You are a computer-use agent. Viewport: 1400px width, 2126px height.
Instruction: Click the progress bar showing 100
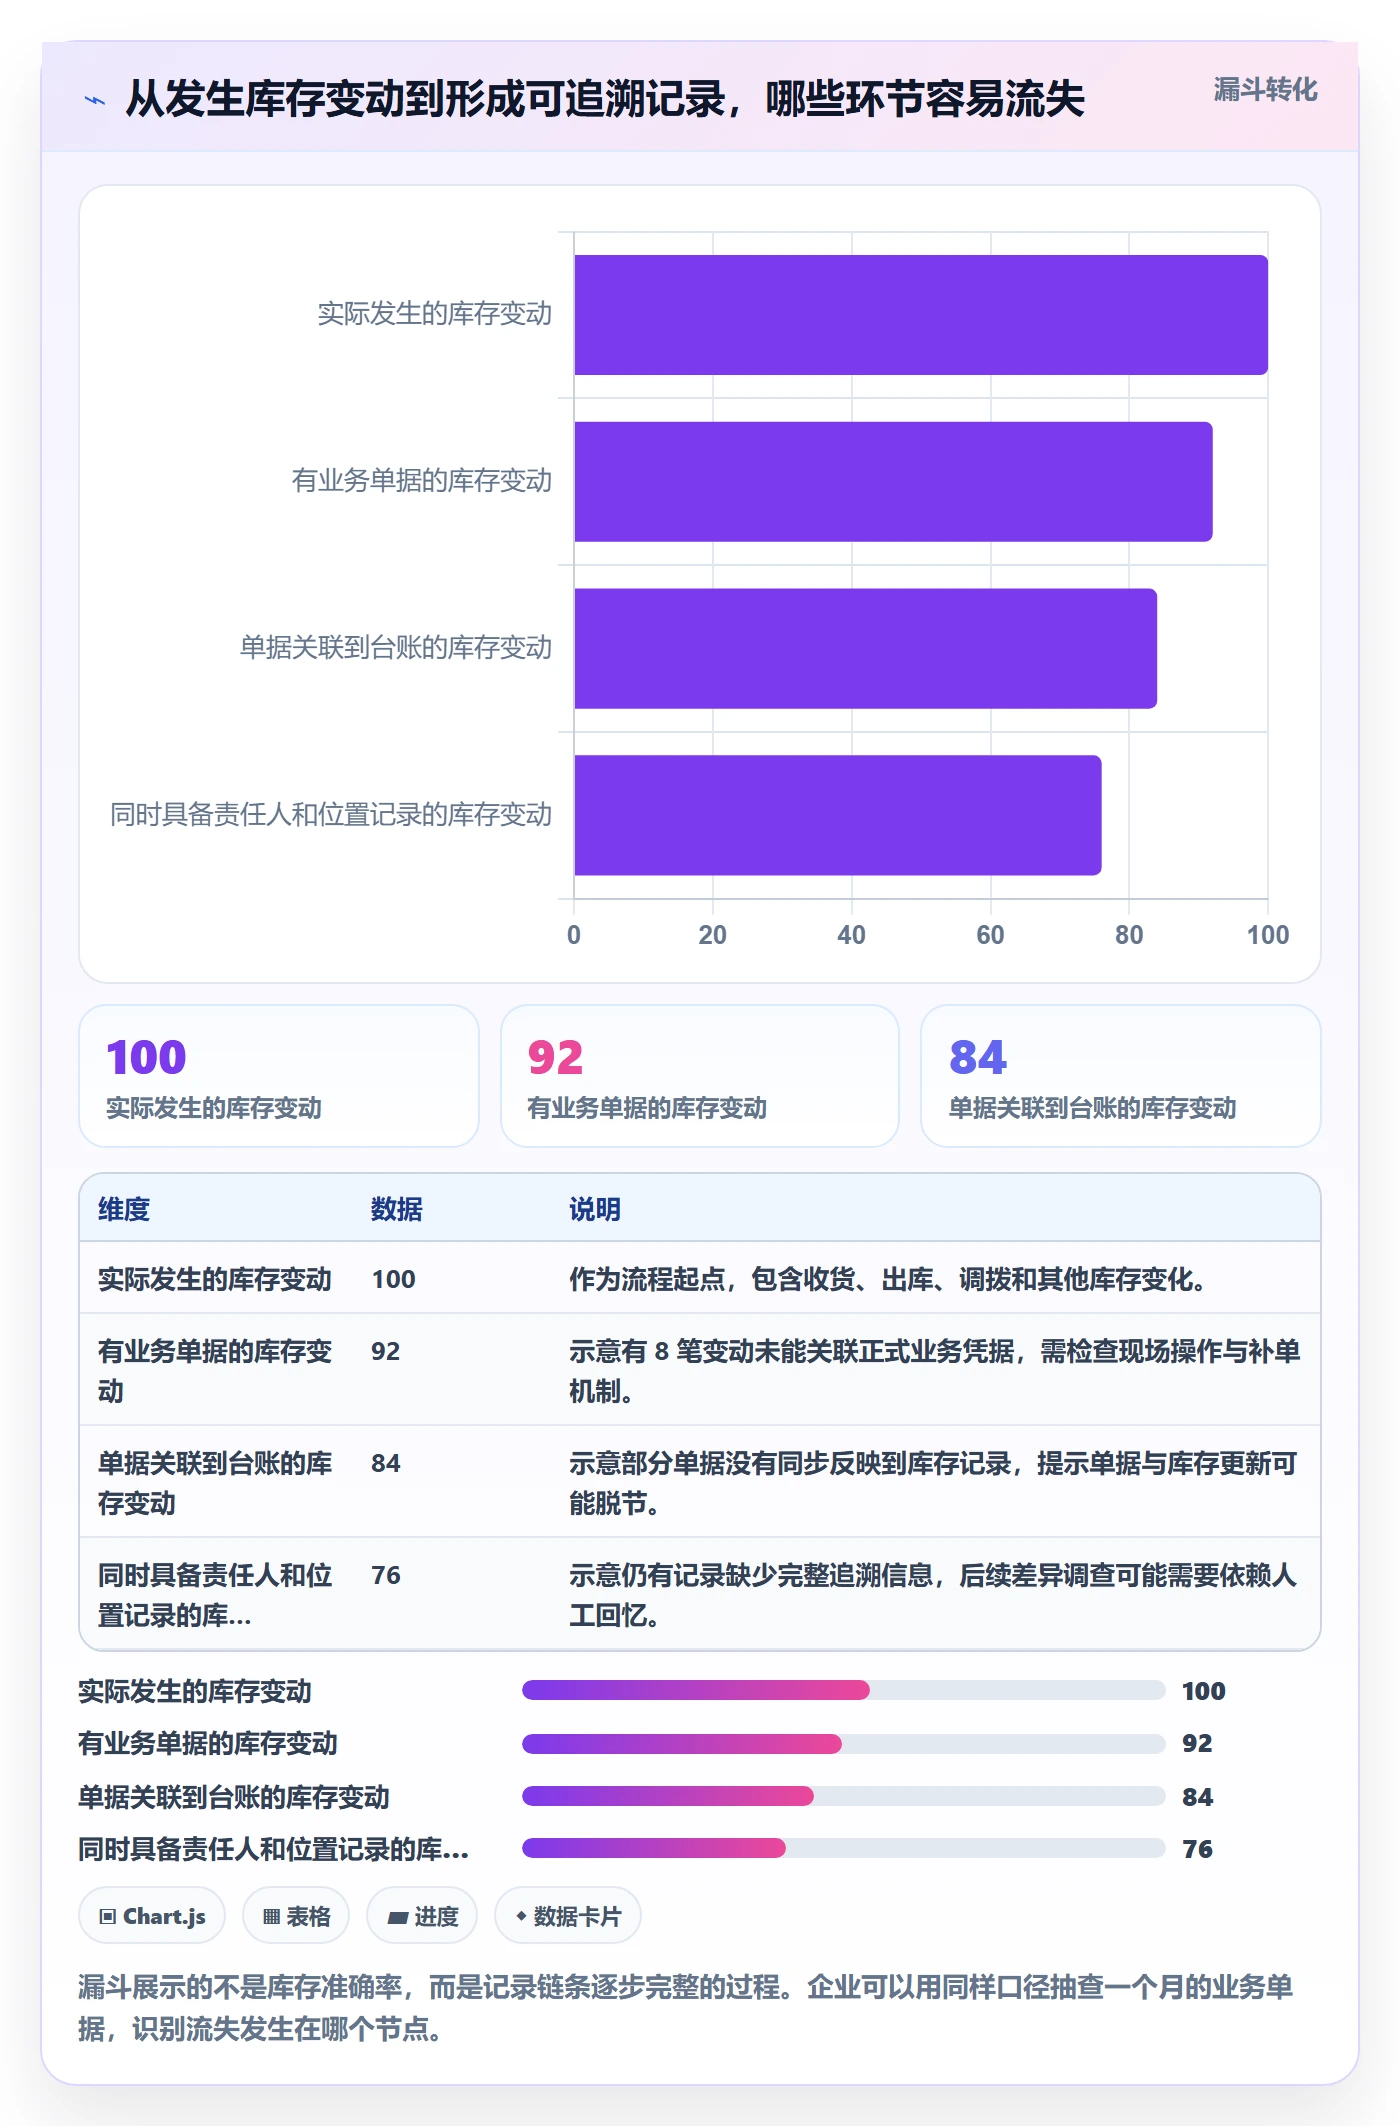click(844, 1690)
